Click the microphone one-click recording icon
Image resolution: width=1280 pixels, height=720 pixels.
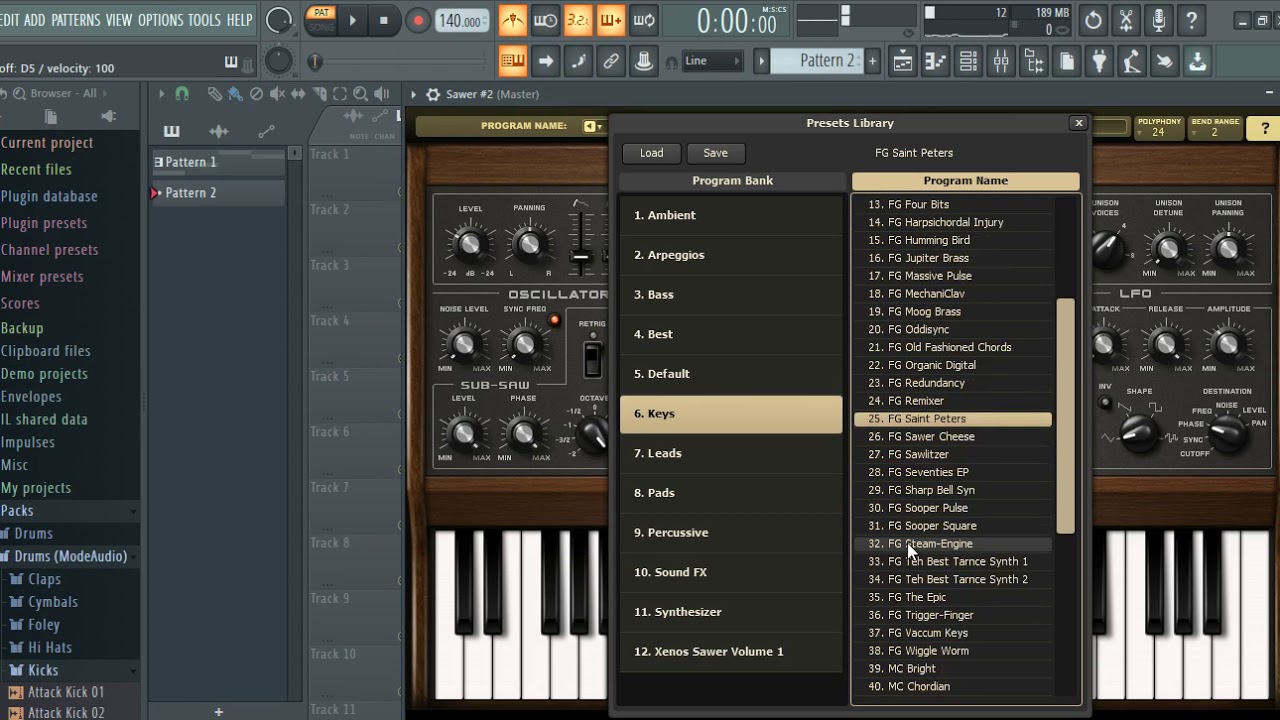point(1159,20)
